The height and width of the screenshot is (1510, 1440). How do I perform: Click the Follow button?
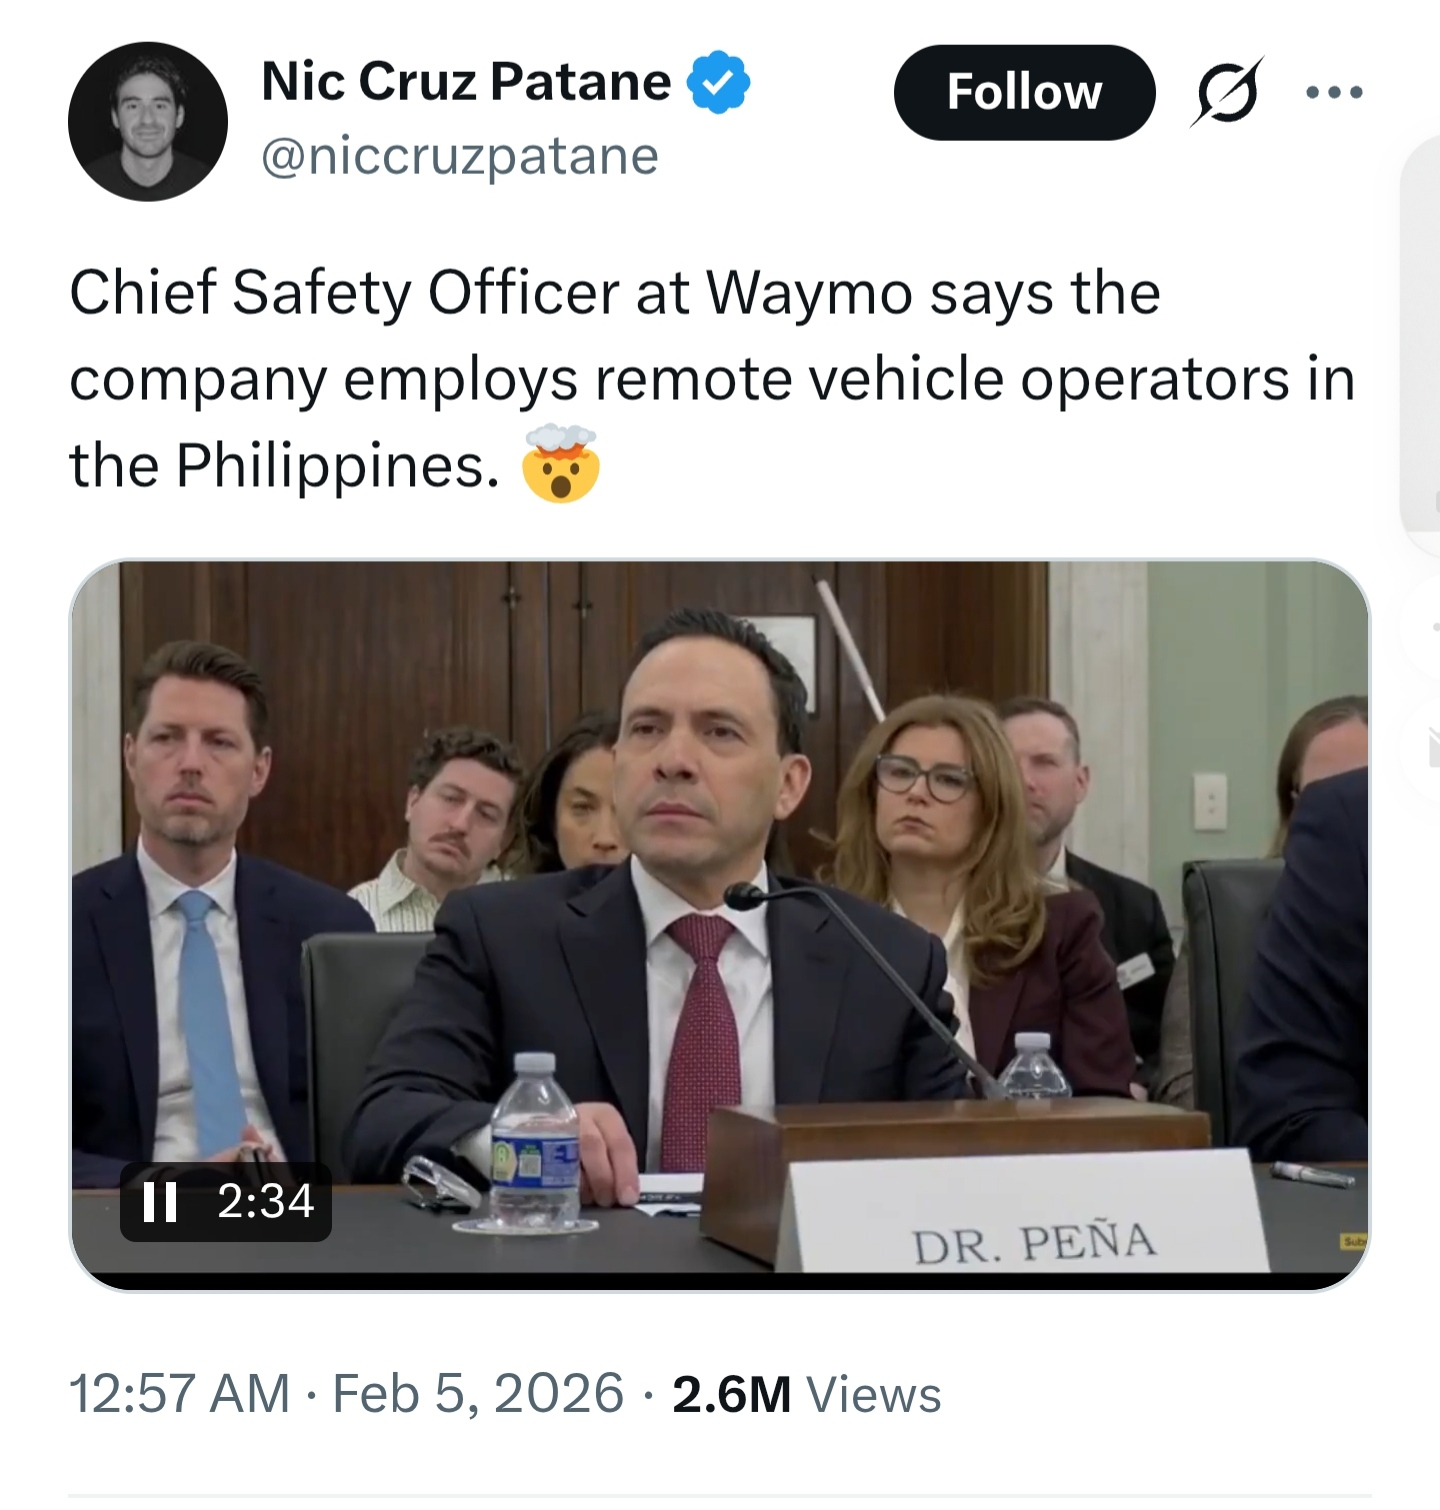pyautogui.click(x=1024, y=92)
